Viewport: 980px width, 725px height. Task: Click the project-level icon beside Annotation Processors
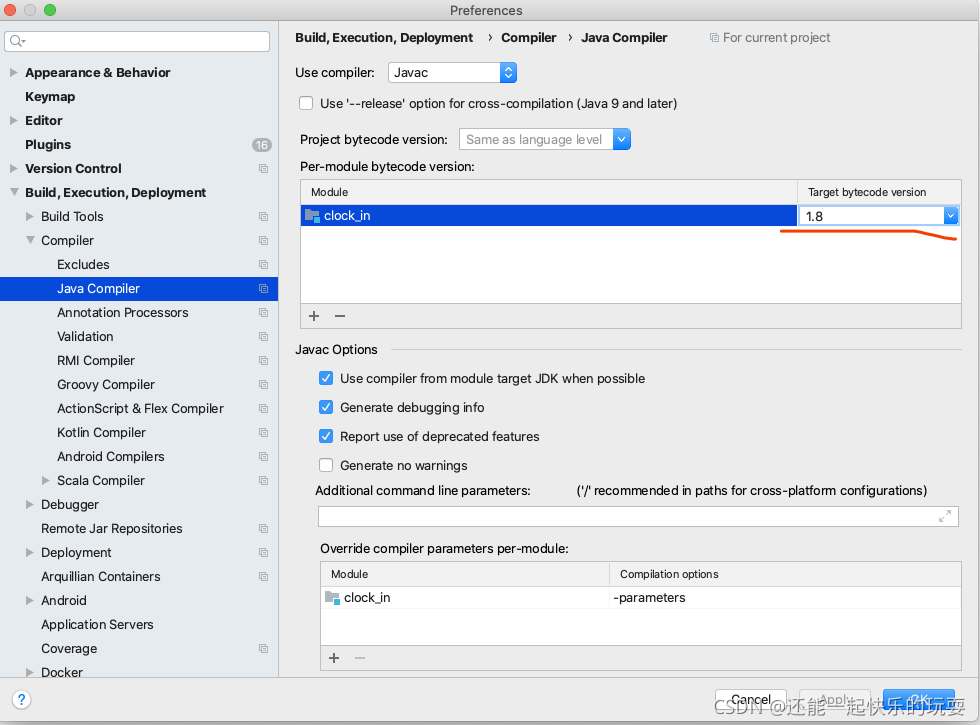click(x=264, y=312)
